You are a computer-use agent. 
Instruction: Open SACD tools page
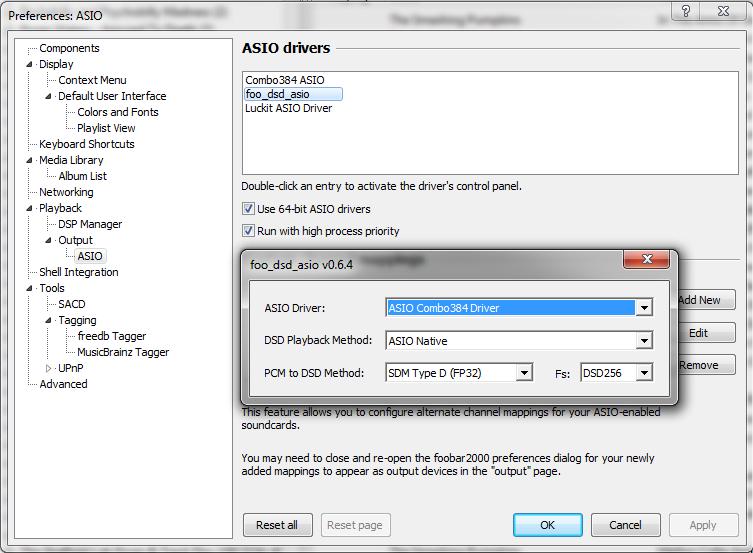point(72,304)
